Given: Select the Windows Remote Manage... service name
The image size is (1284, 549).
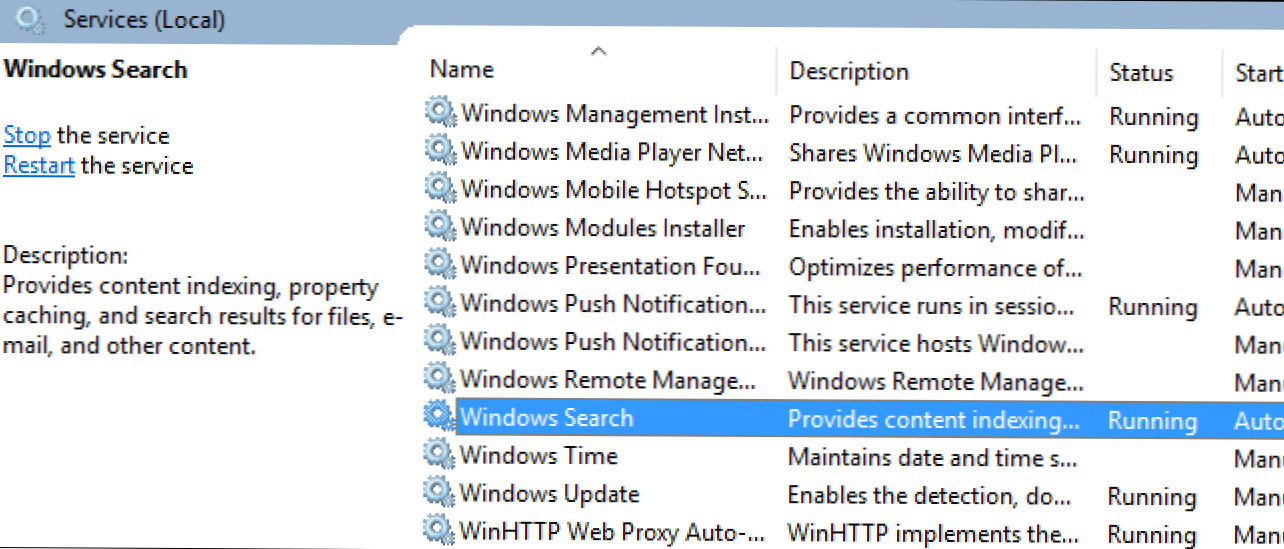Looking at the screenshot, I should pyautogui.click(x=608, y=380).
